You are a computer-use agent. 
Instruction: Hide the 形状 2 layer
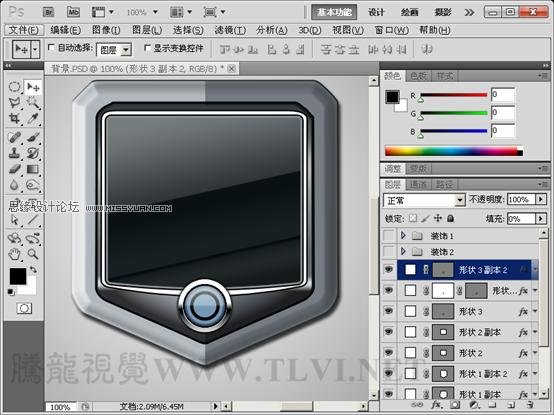389,352
